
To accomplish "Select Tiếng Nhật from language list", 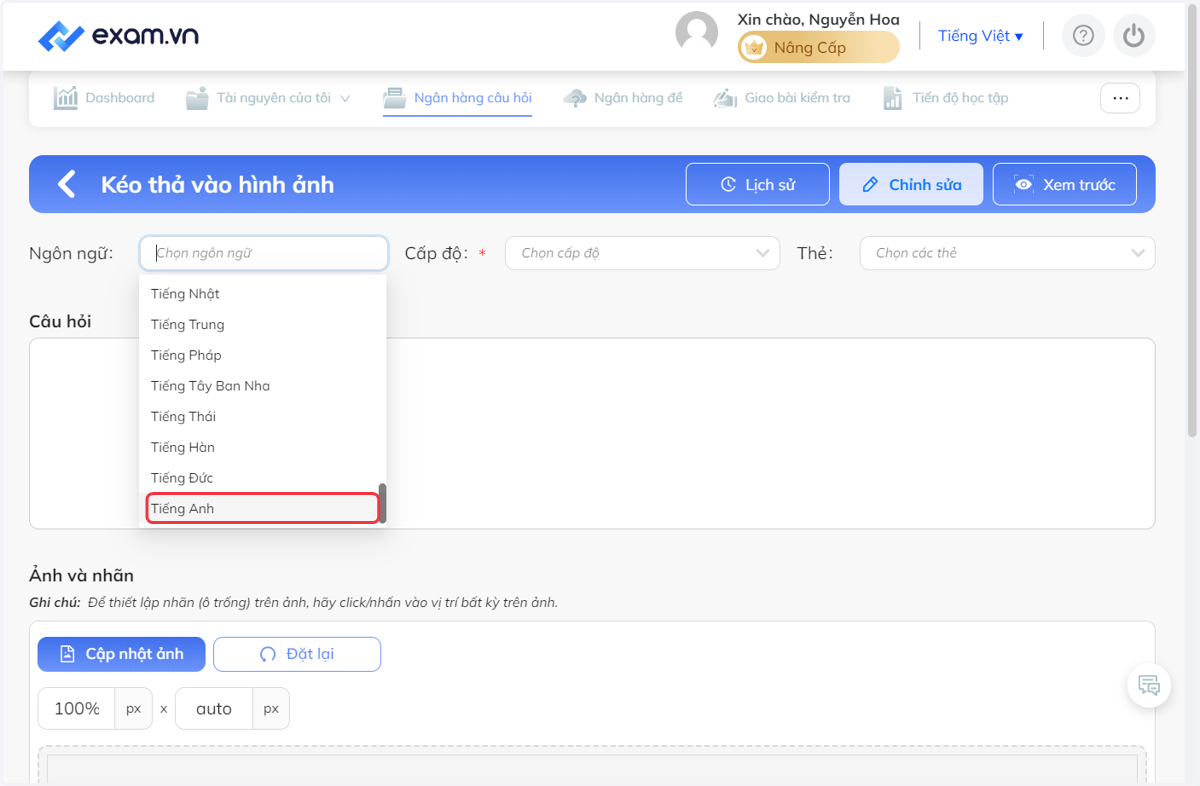I will [x=262, y=294].
